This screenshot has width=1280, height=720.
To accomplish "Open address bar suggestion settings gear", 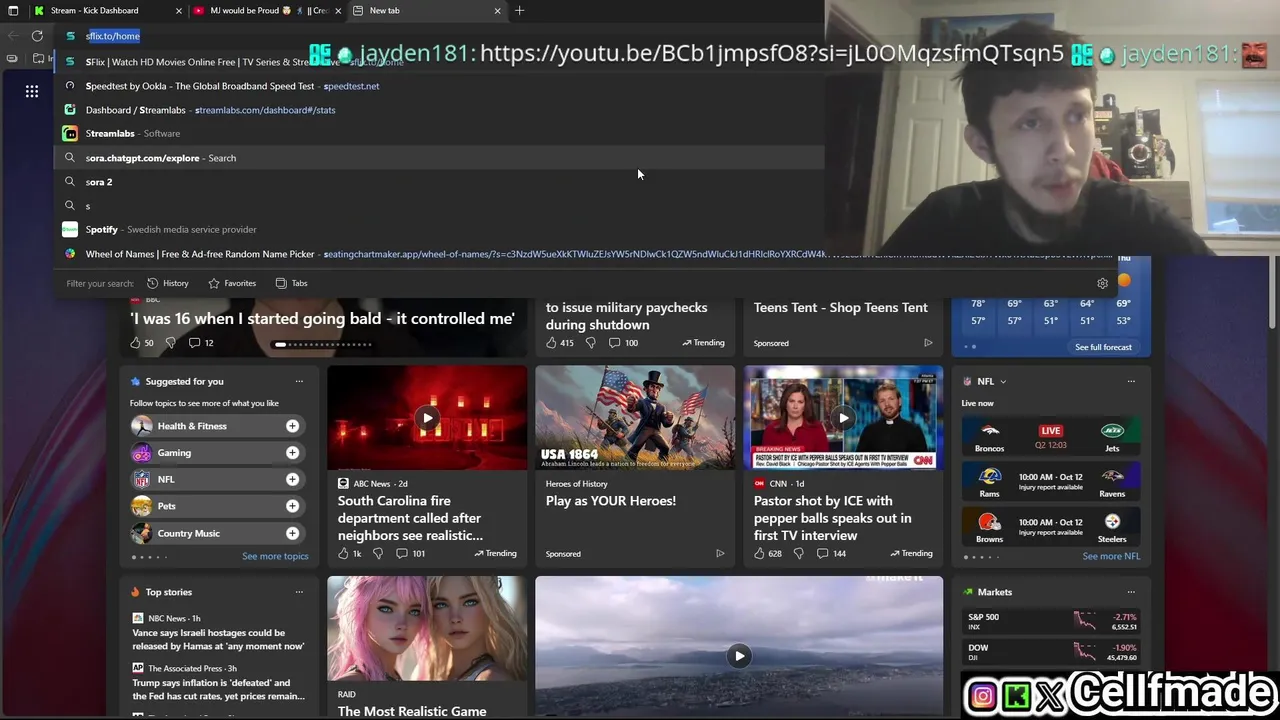I will [x=1102, y=283].
